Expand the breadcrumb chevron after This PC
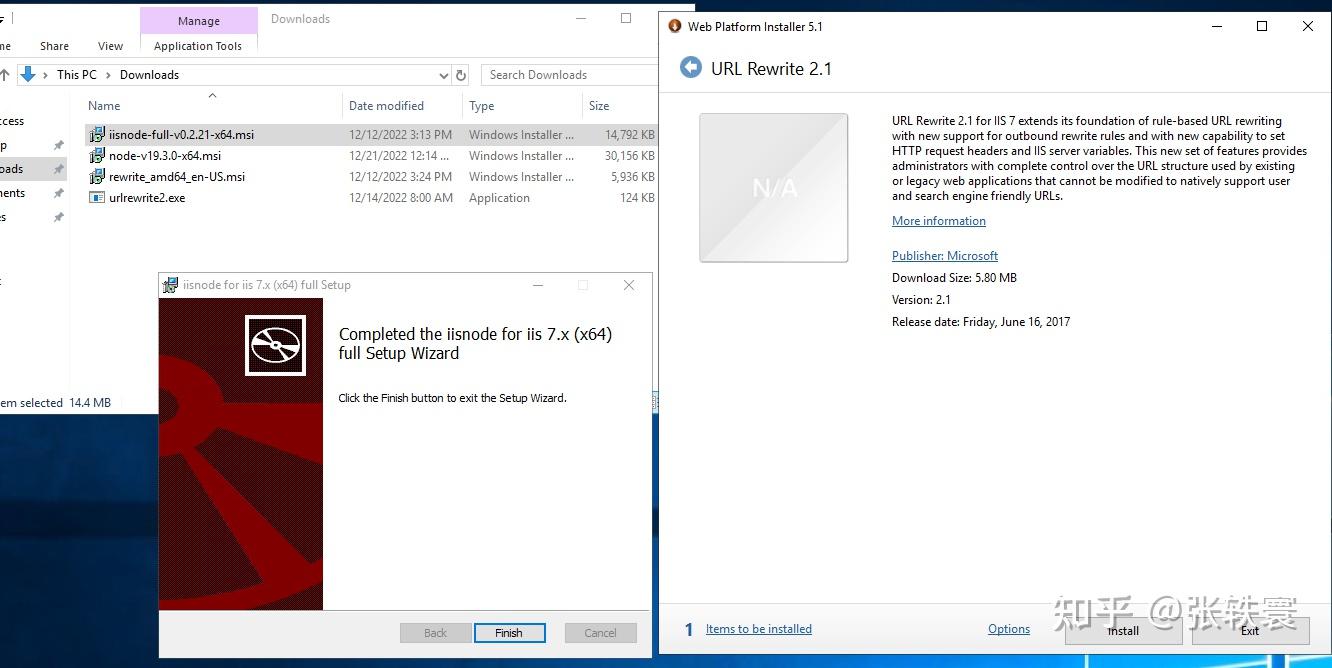1332x668 pixels. pyautogui.click(x=107, y=74)
